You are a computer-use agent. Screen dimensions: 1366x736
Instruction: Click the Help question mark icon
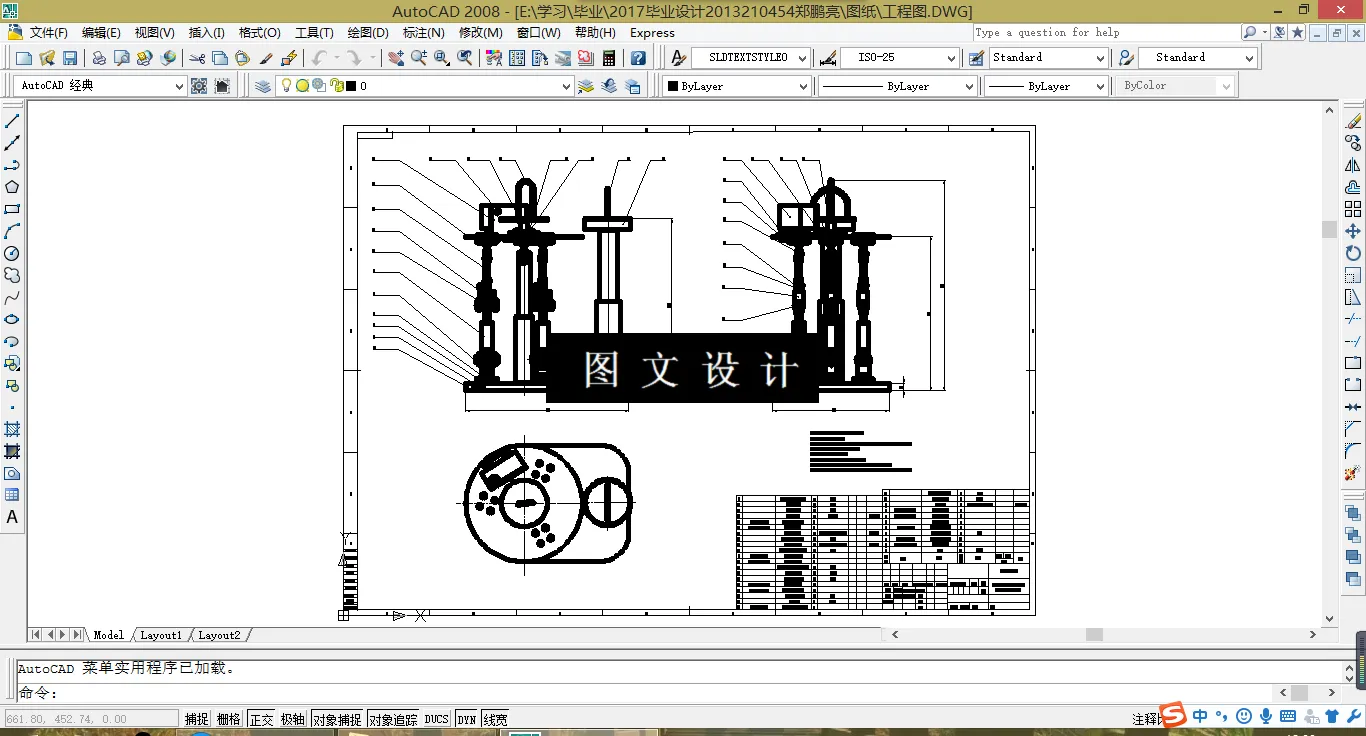pyautogui.click(x=637, y=58)
